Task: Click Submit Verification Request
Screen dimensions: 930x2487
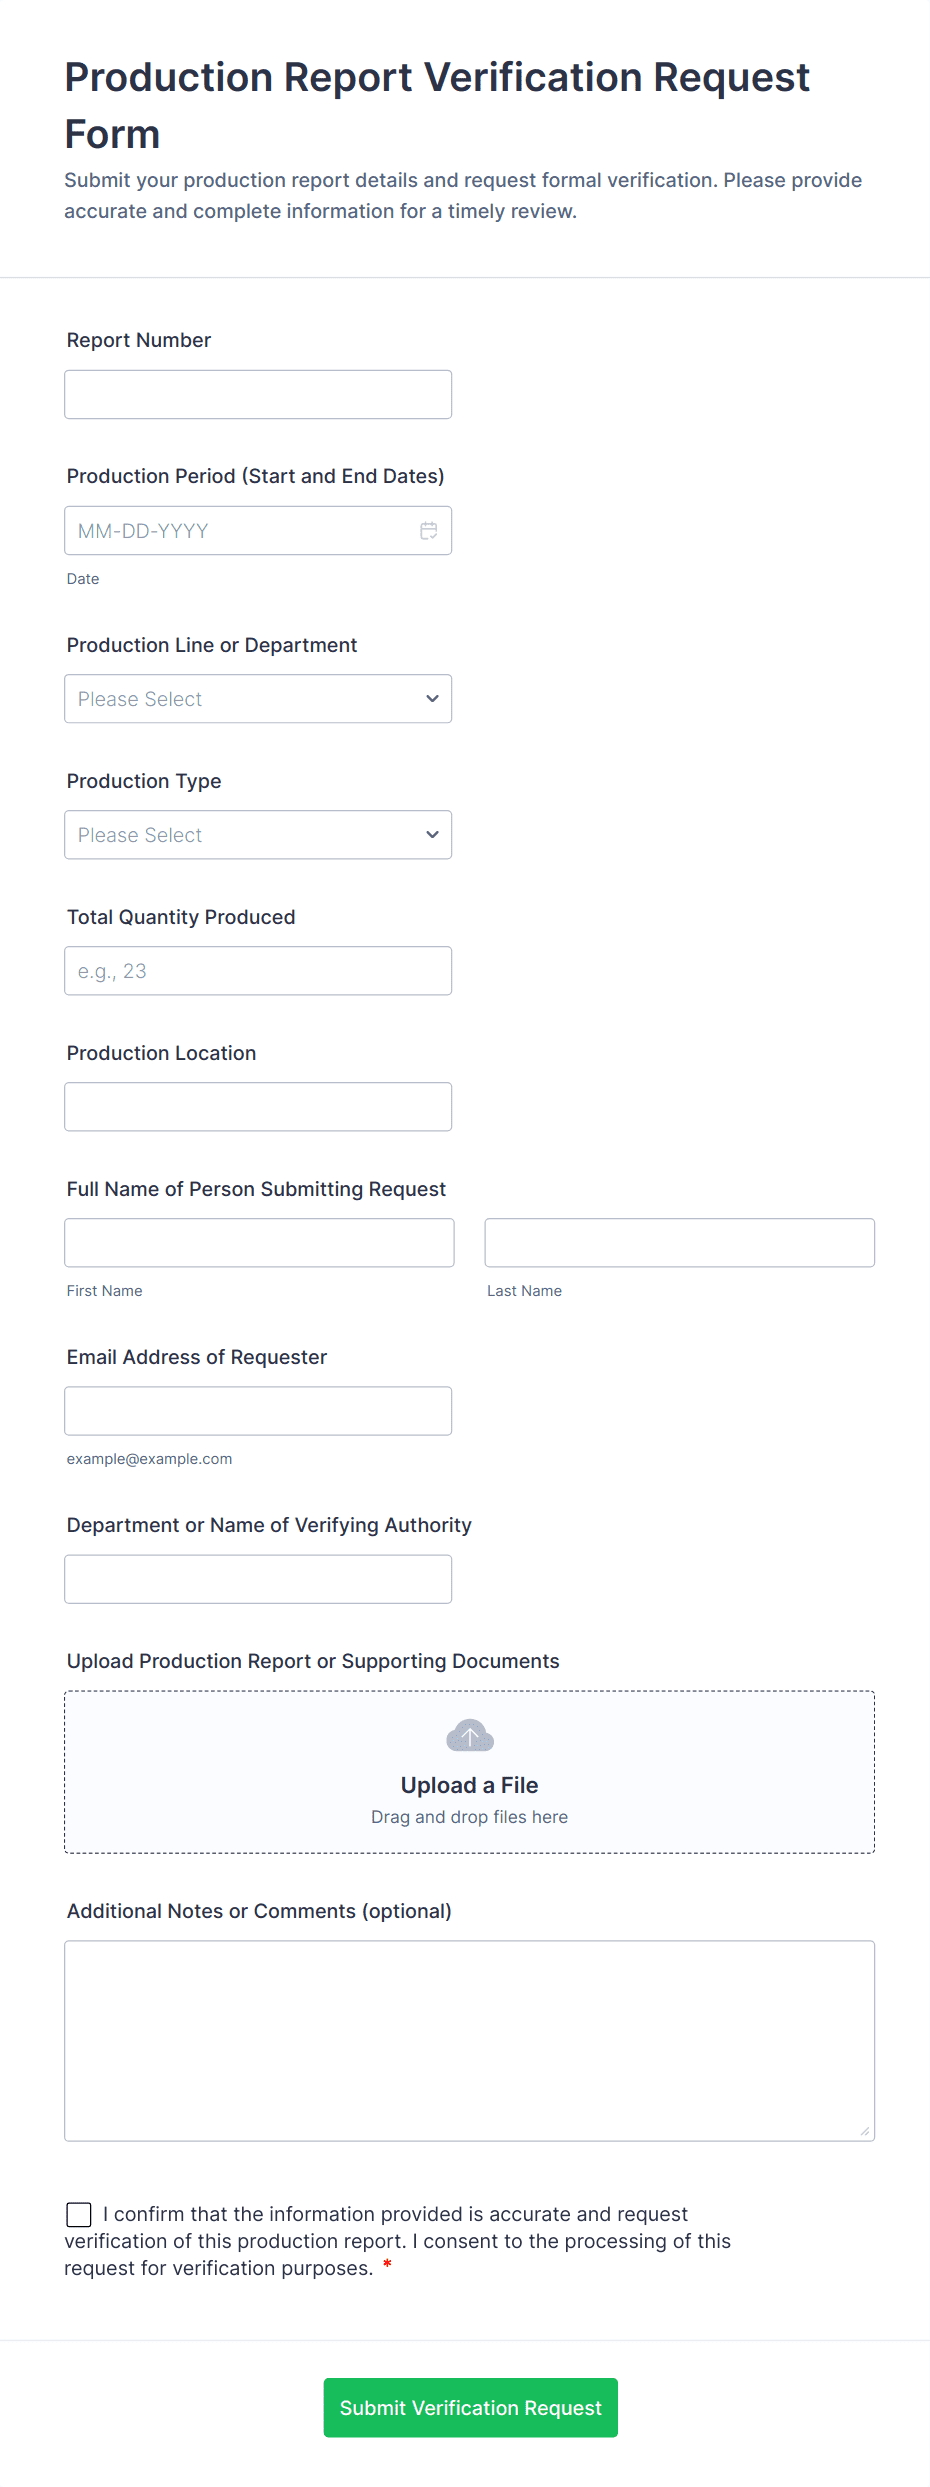Action: pos(470,2407)
